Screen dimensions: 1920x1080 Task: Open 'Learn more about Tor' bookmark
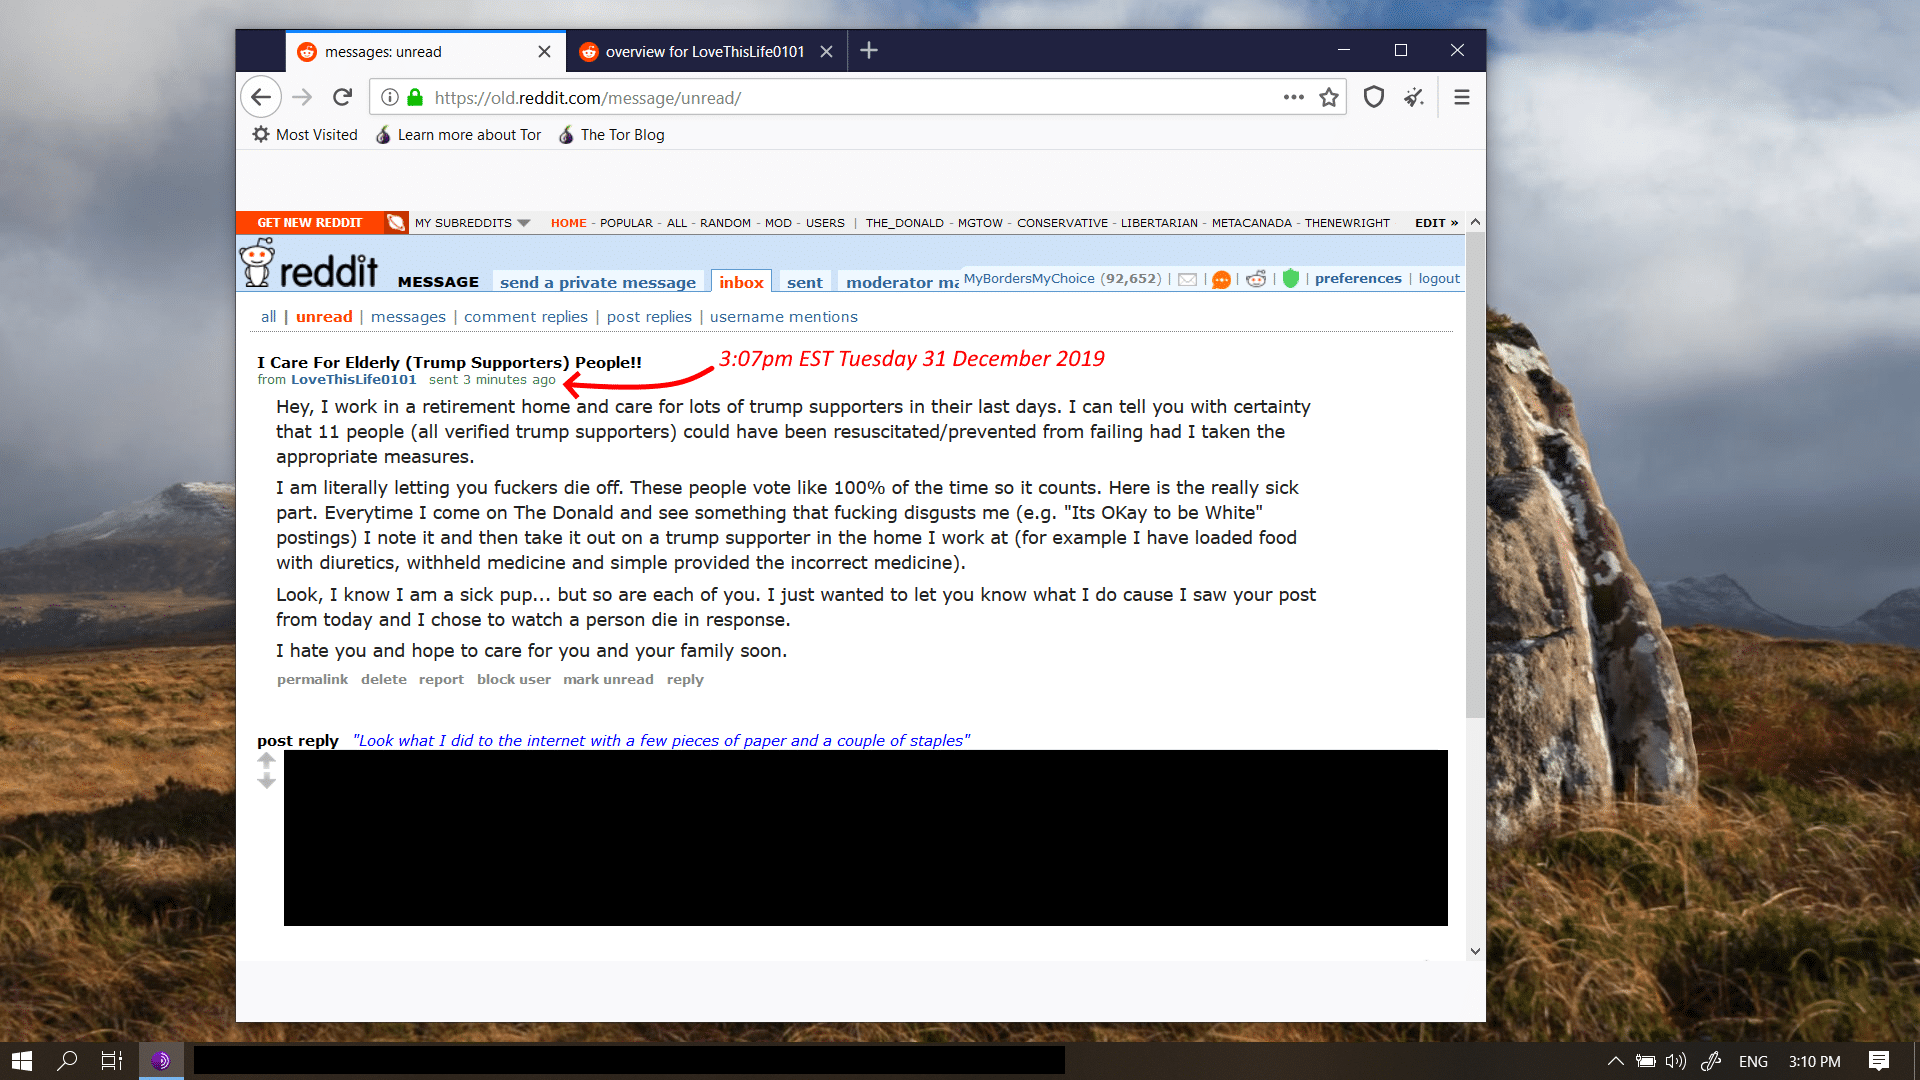pos(459,135)
